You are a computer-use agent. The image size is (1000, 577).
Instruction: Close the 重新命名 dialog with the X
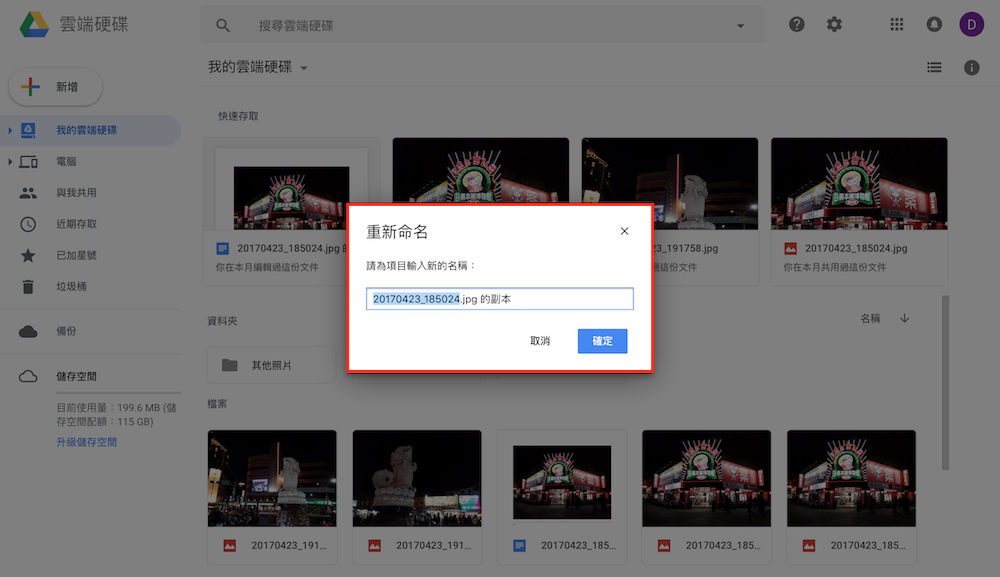(x=624, y=230)
